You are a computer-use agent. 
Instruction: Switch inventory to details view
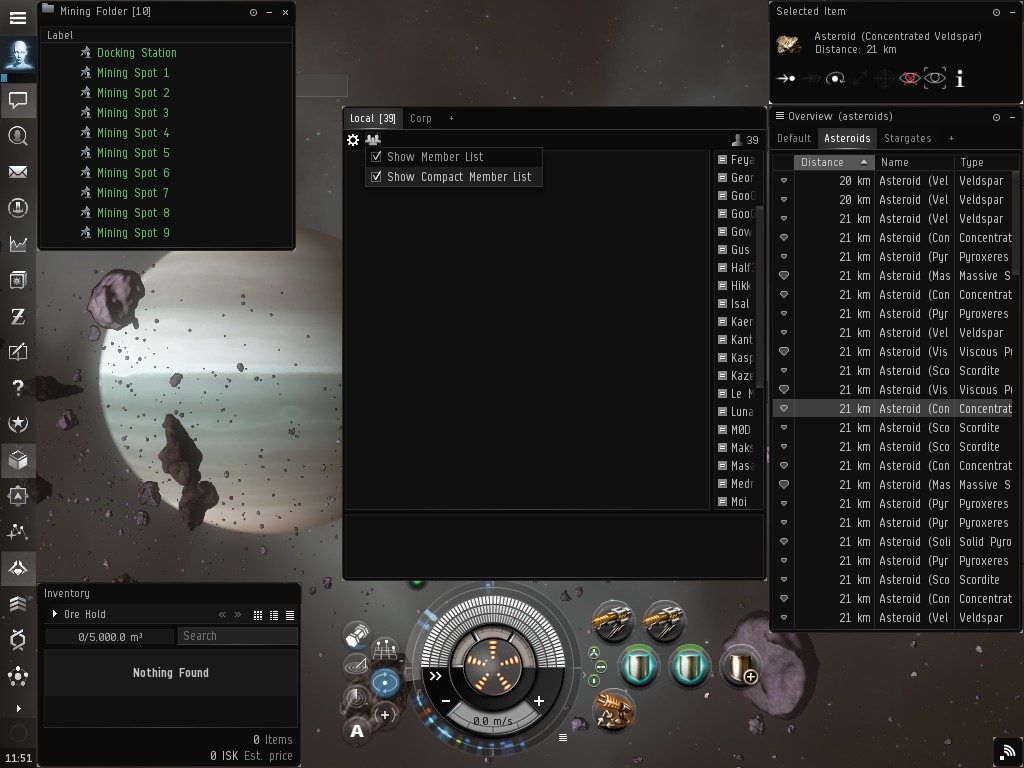[x=274, y=615]
